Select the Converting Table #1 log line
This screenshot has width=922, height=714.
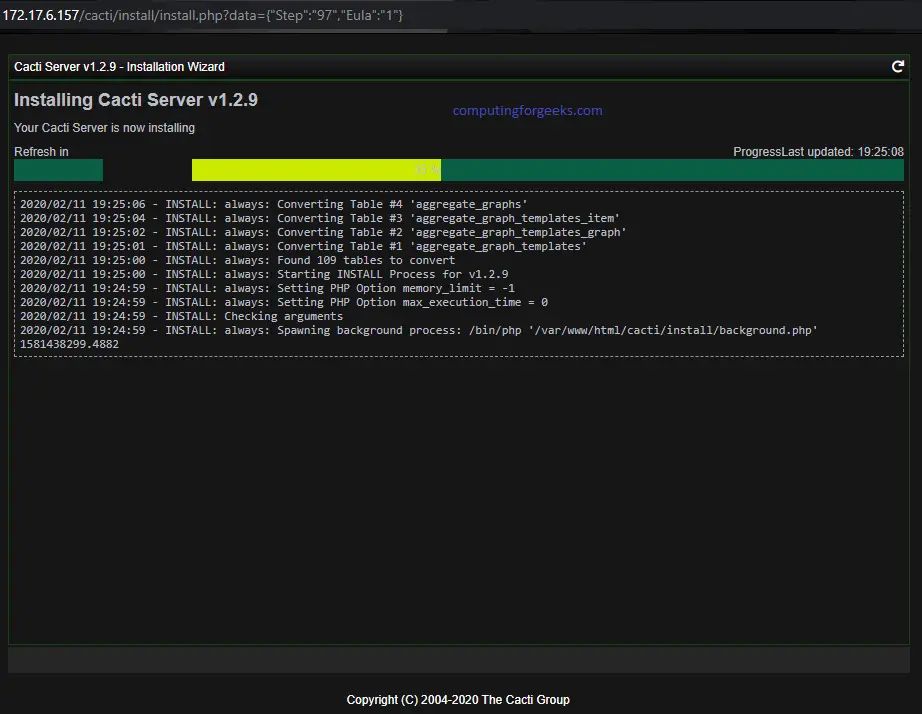(x=303, y=246)
